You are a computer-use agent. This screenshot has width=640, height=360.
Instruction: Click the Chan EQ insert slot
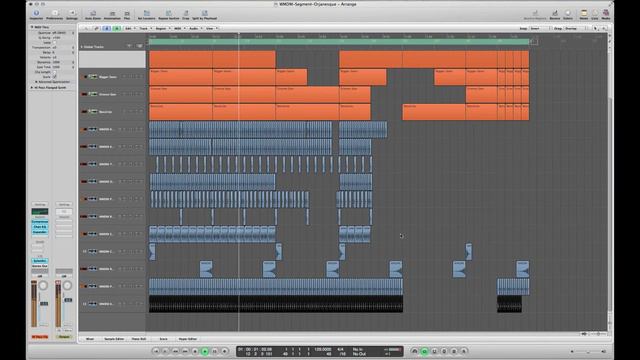pyautogui.click(x=40, y=227)
